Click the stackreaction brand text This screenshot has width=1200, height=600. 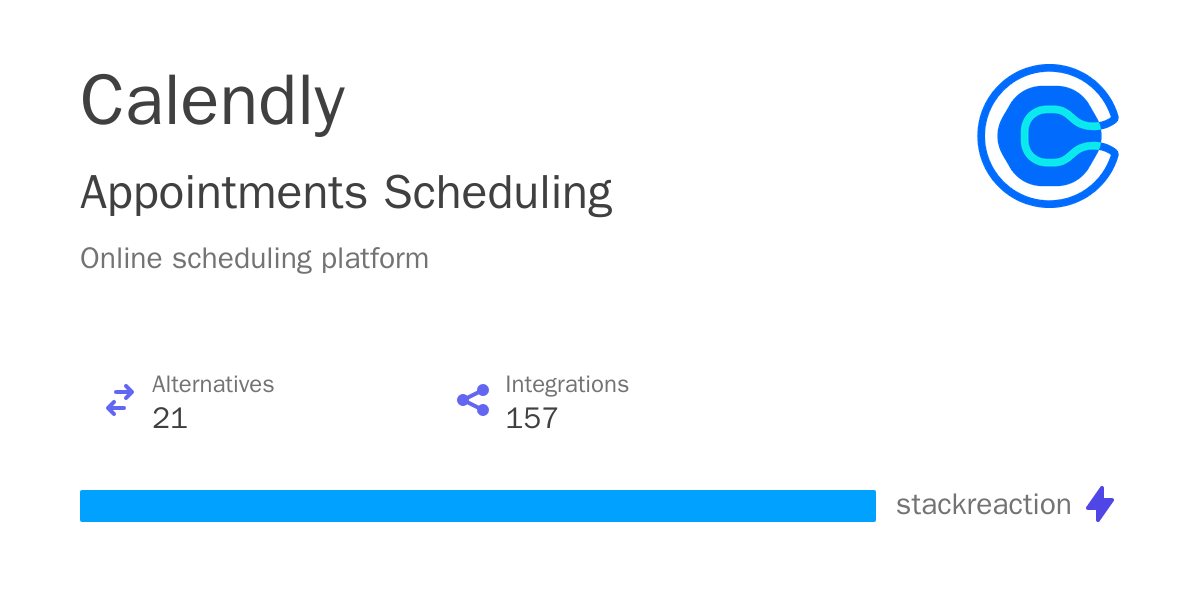pyautogui.click(x=983, y=505)
